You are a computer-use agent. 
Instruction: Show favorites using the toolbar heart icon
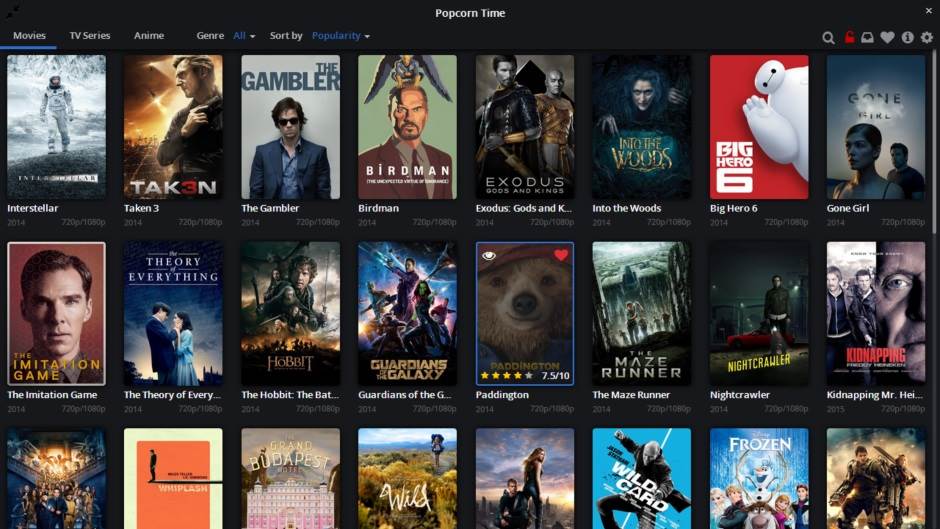pos(887,37)
